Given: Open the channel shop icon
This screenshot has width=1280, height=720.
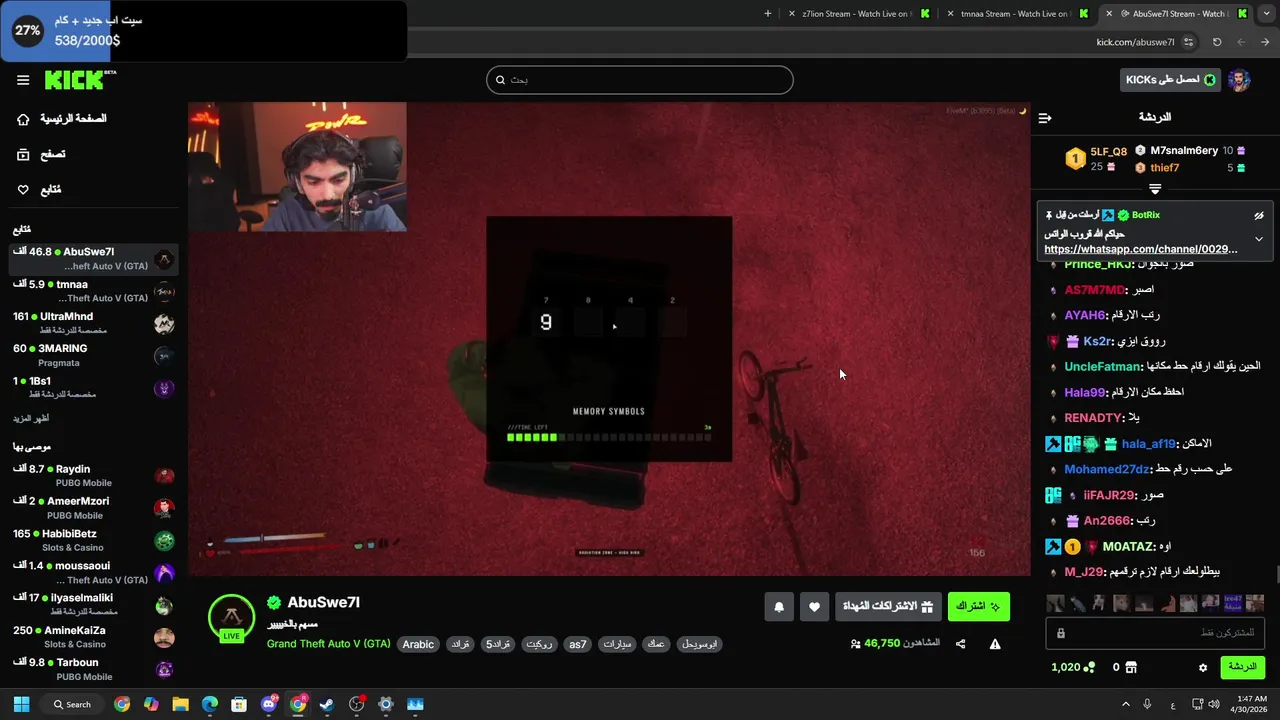Looking at the screenshot, I should [1131, 667].
